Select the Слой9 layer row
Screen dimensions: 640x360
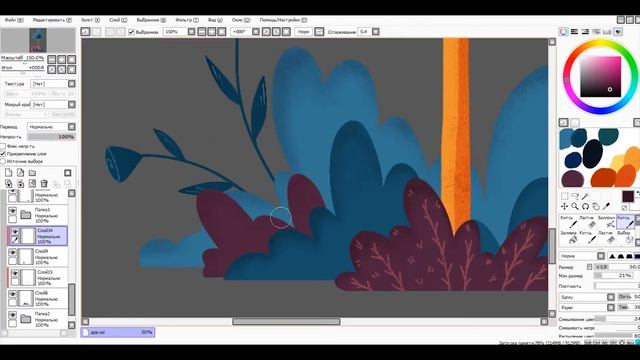point(38,257)
